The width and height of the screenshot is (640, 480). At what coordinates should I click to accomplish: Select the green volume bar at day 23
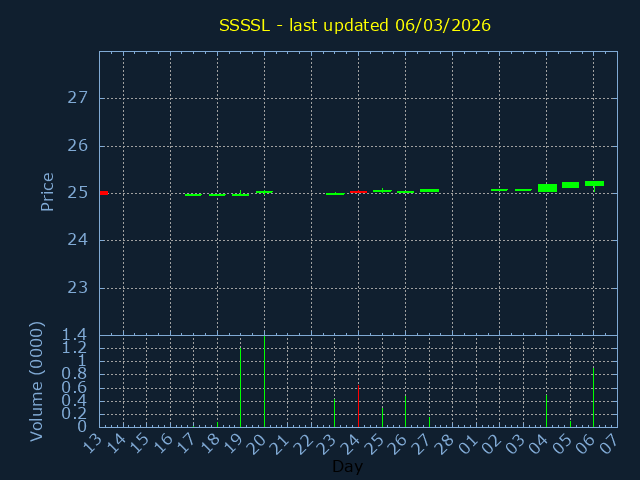(334, 413)
